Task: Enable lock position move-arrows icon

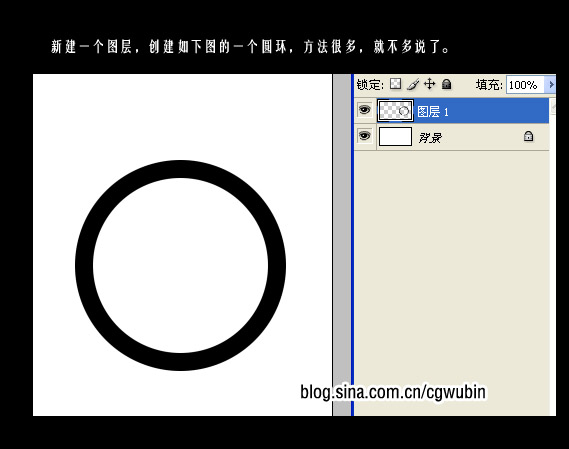Action: (430, 84)
